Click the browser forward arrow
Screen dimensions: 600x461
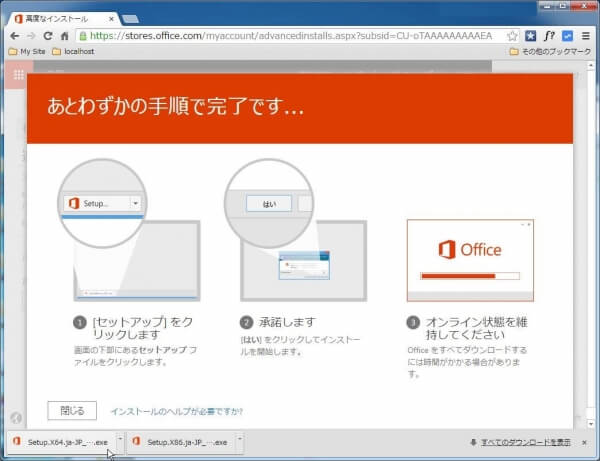[x=31, y=36]
